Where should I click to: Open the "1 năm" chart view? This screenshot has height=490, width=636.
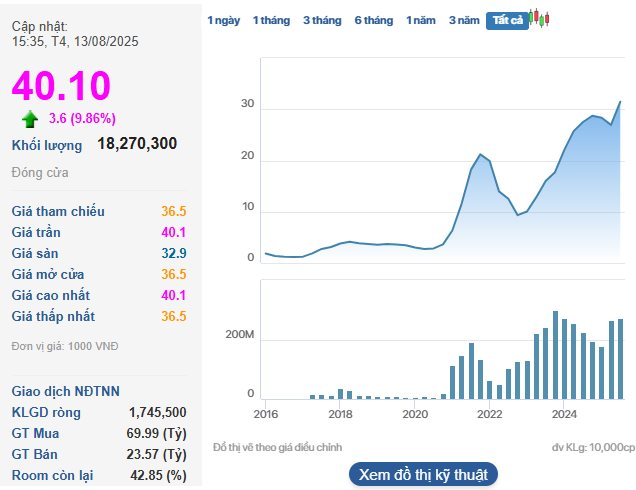[x=421, y=20]
